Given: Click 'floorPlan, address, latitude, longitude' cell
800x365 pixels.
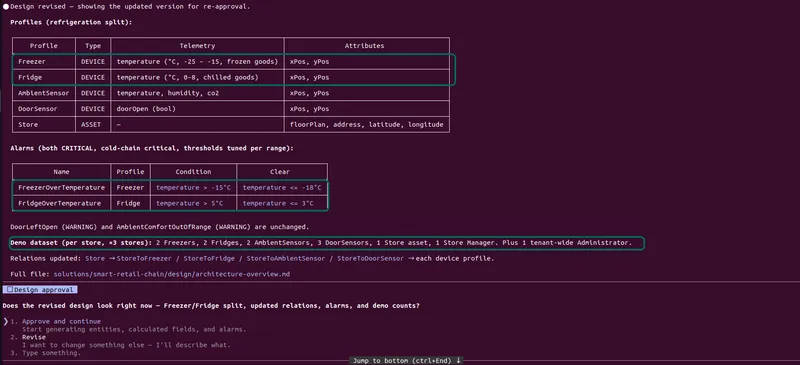Looking at the screenshot, I should (x=367, y=125).
